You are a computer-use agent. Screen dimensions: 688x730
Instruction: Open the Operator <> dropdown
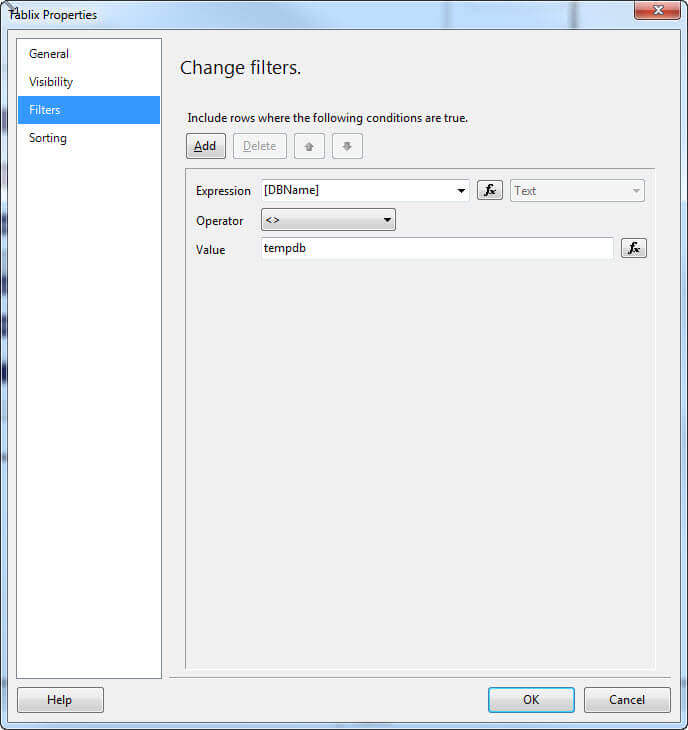click(328, 220)
